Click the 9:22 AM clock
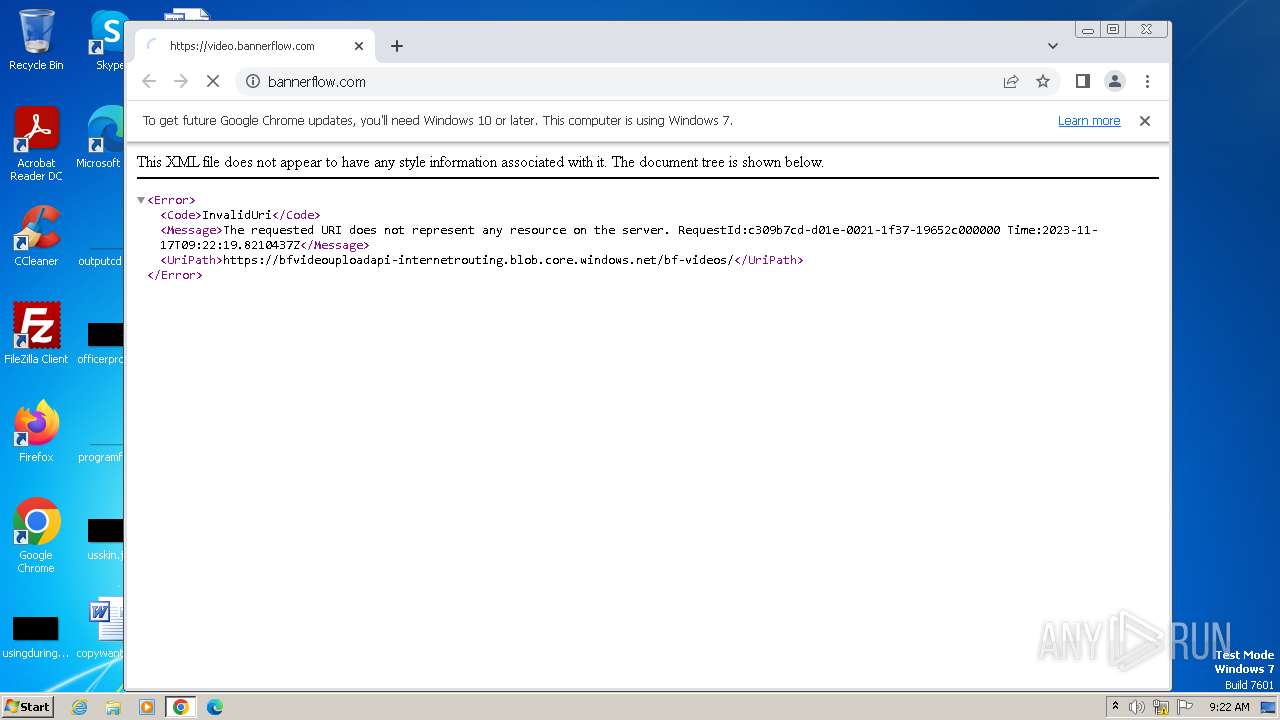The width and height of the screenshot is (1280, 720). click(1229, 707)
